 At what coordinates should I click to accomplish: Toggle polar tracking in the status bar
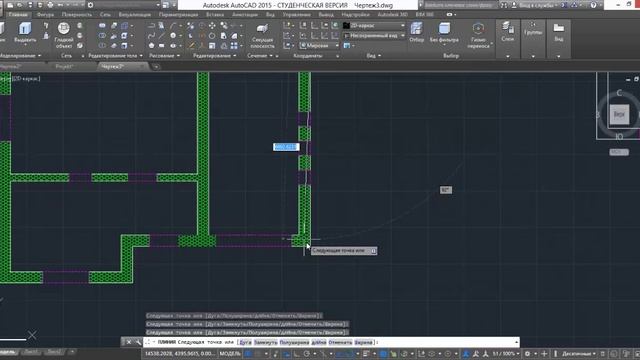(307, 353)
